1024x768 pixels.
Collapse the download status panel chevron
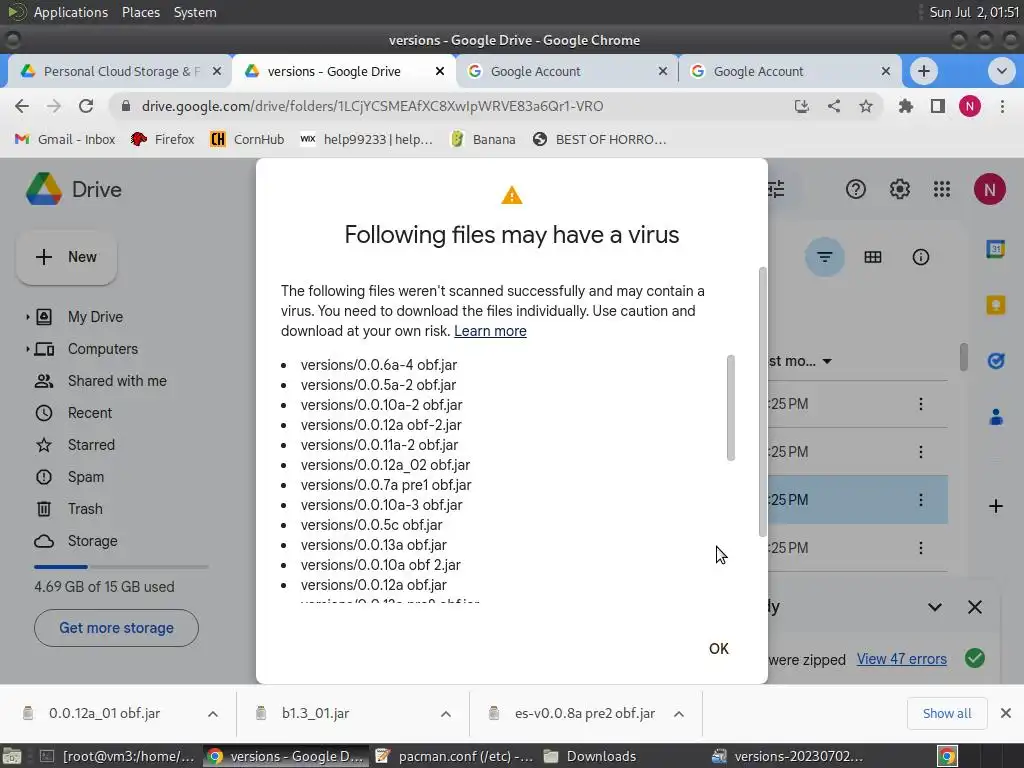(x=935, y=607)
